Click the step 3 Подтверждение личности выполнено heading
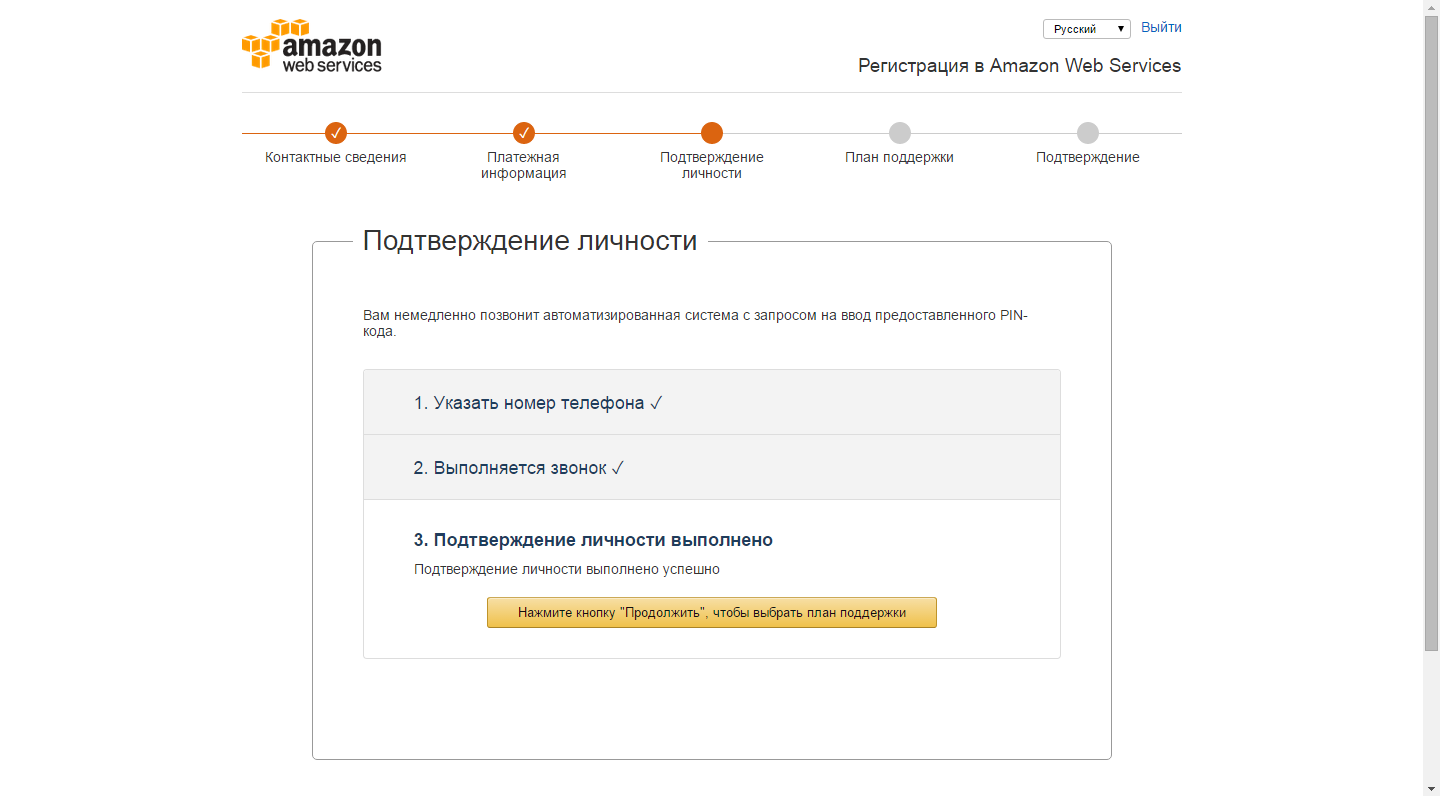Image resolution: width=1440 pixels, height=796 pixels. click(x=593, y=540)
